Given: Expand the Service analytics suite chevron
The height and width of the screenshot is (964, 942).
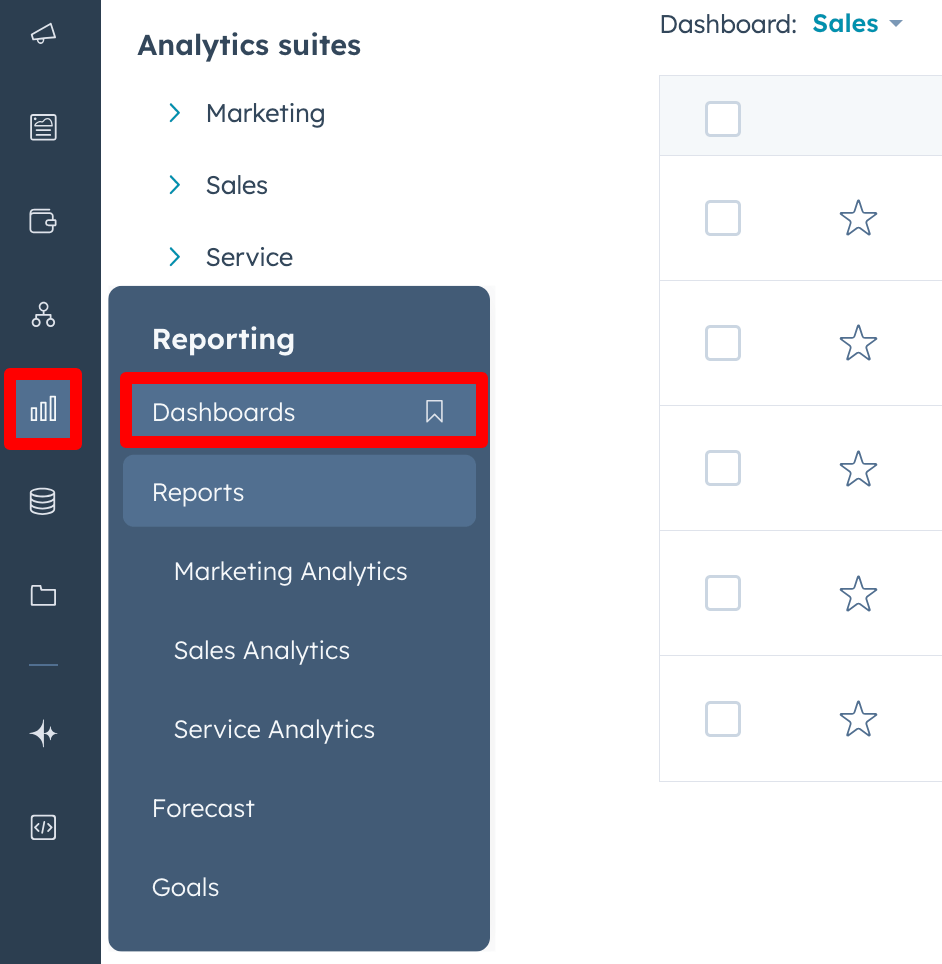Looking at the screenshot, I should tap(175, 257).
